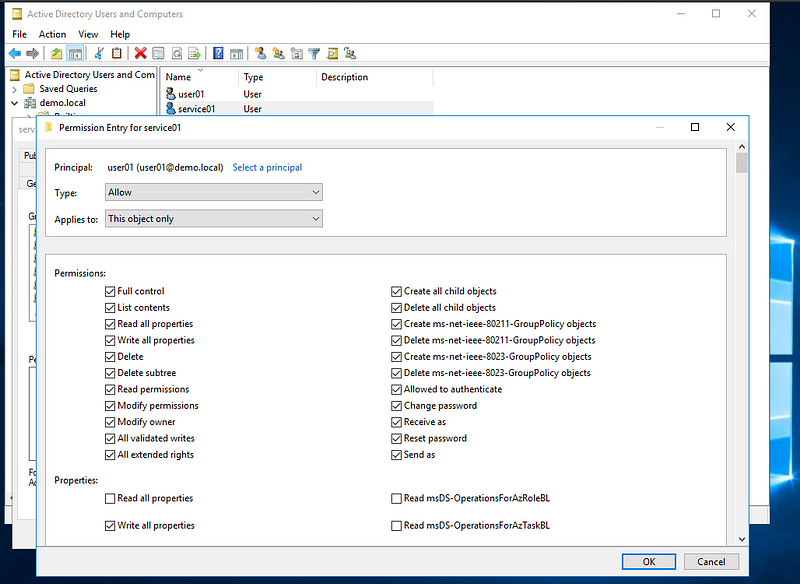The height and width of the screenshot is (584, 800).
Task: Click the Create new user toolbar icon
Action: [260, 53]
